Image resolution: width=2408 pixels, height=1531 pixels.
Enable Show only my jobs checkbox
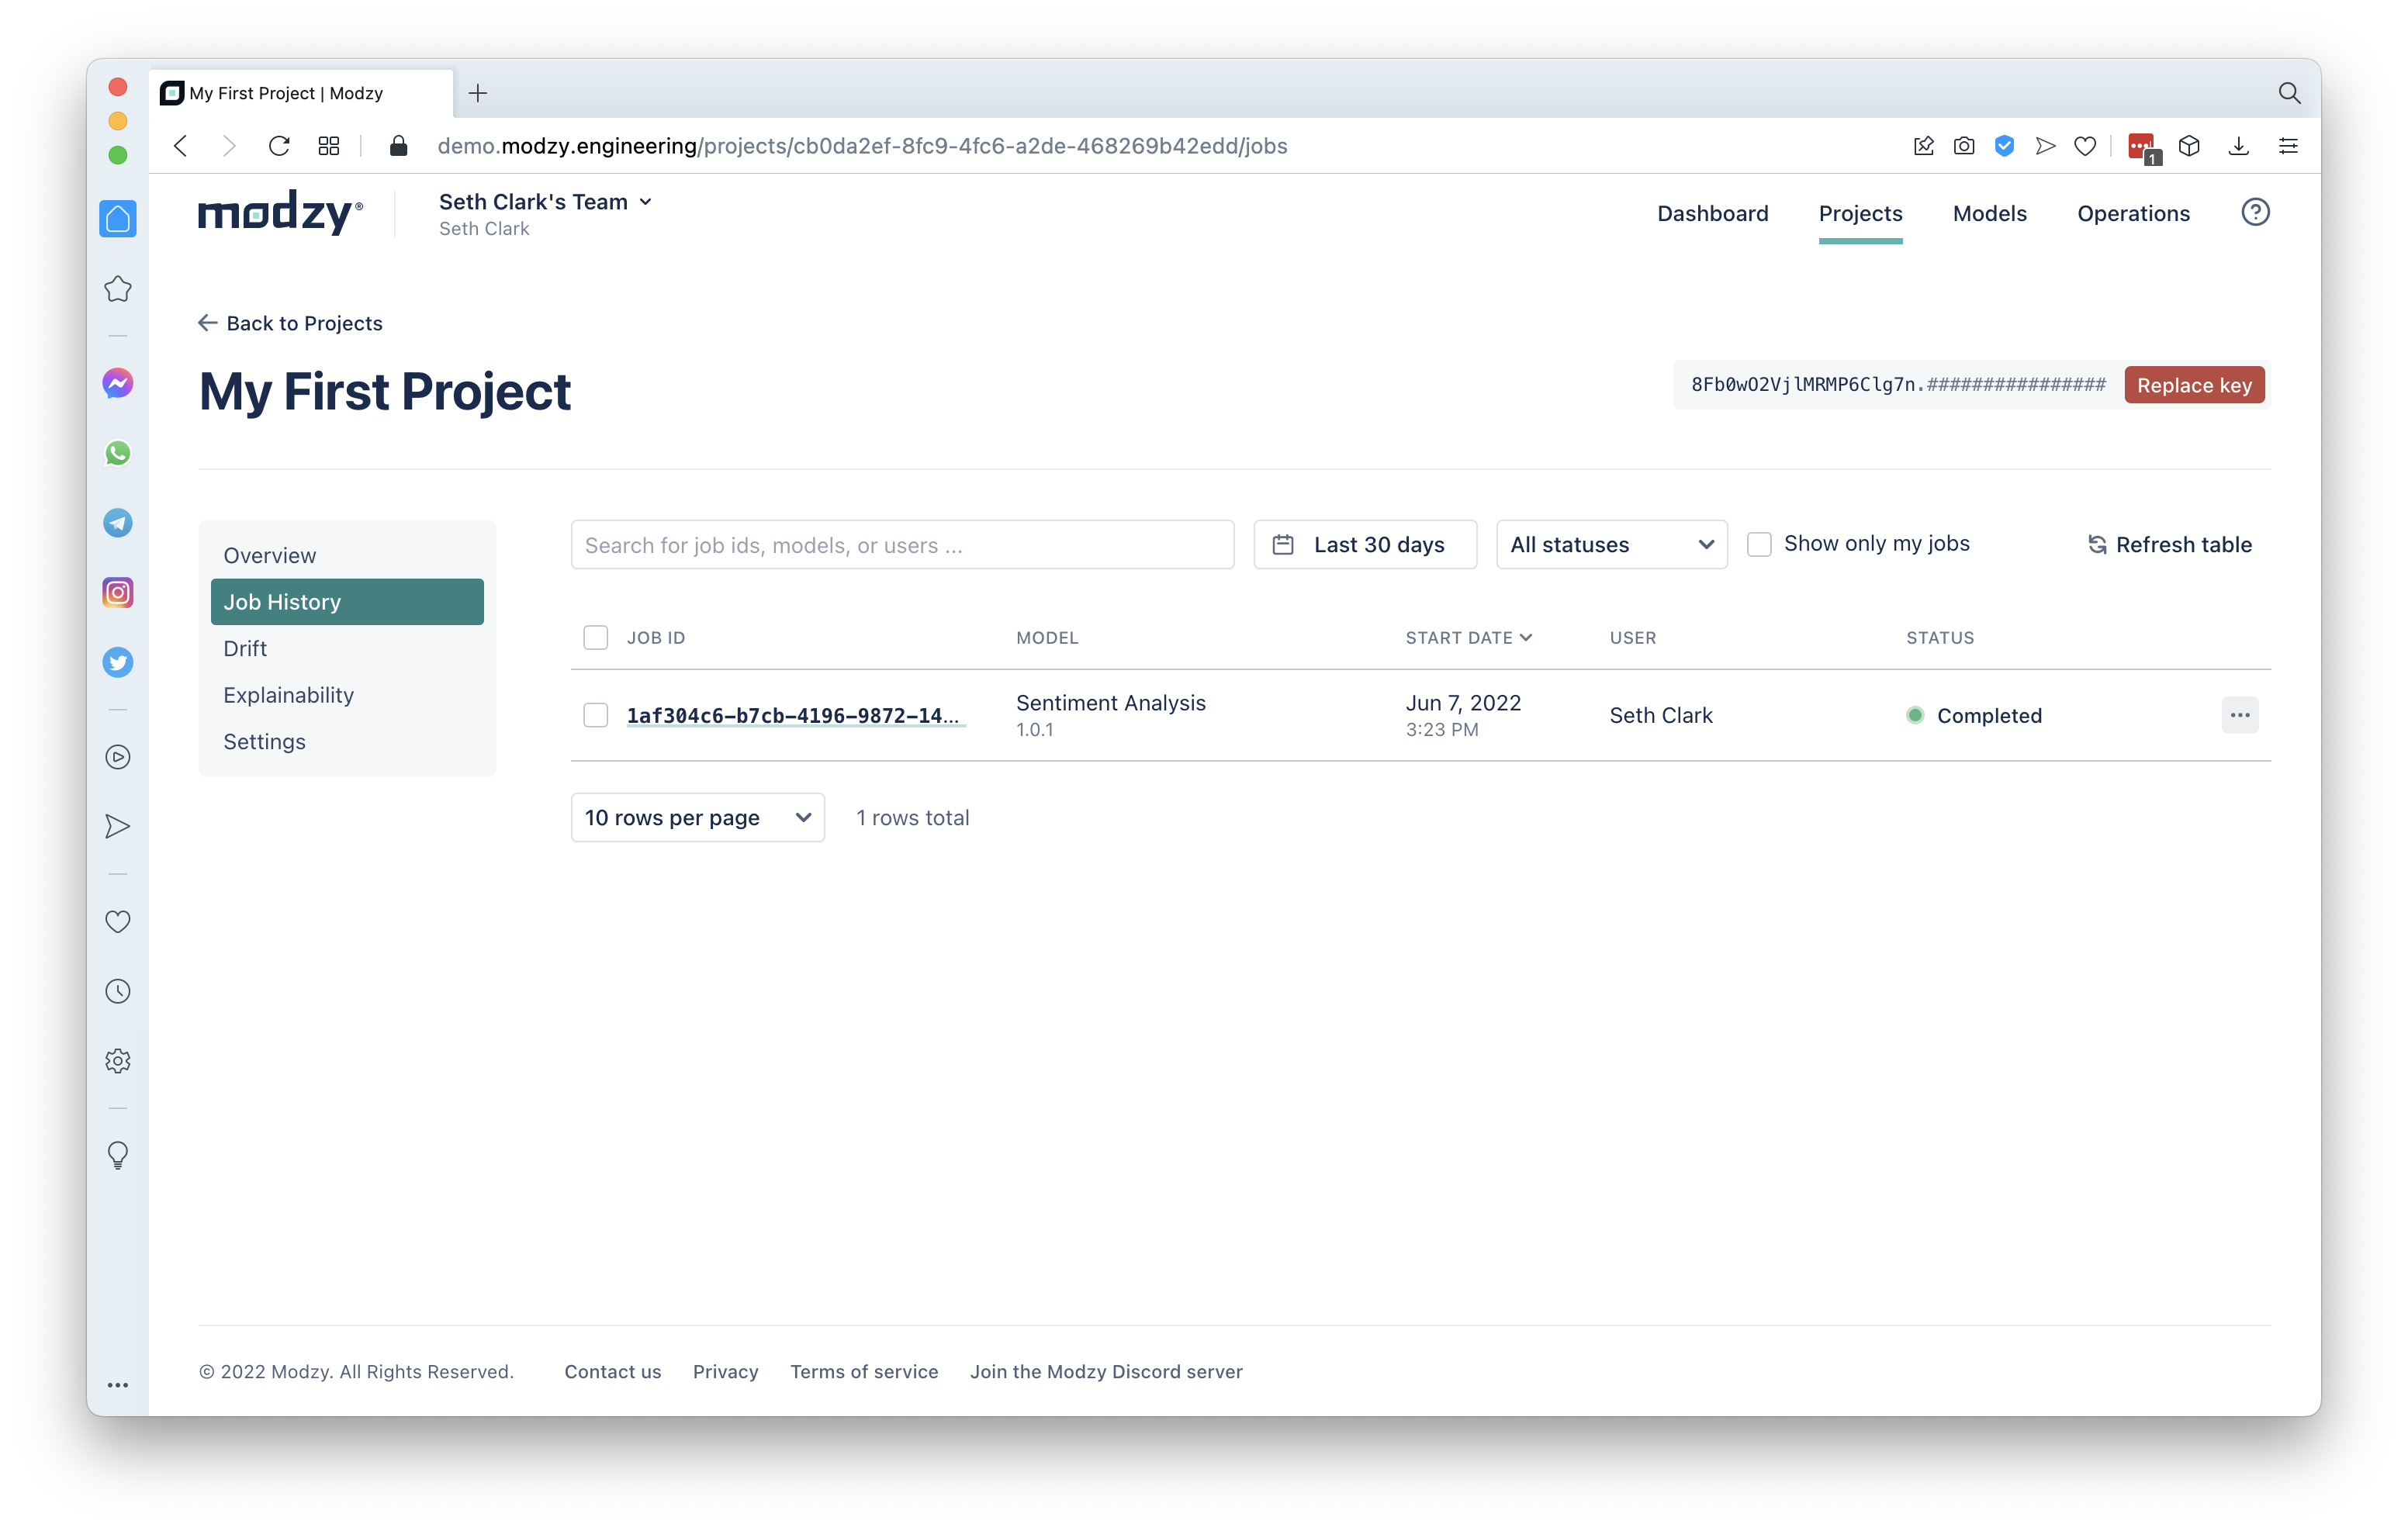coord(1758,544)
